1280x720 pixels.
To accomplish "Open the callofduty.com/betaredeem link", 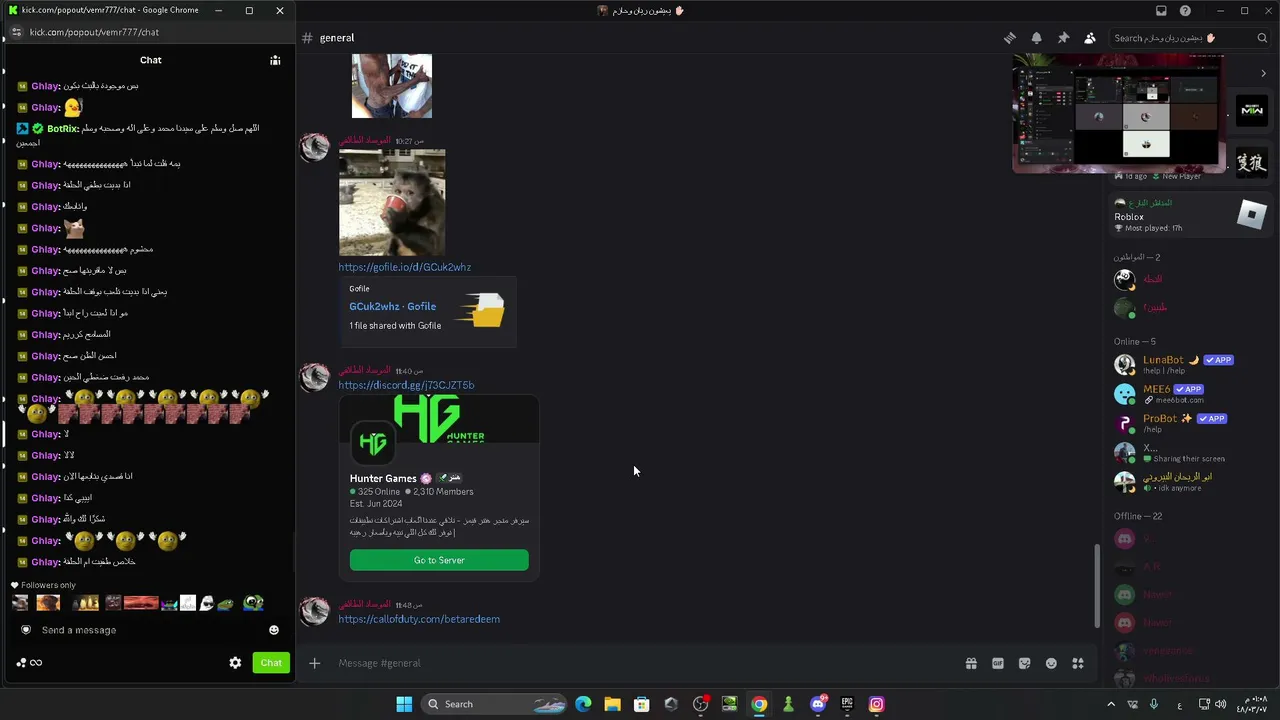I will tap(419, 619).
